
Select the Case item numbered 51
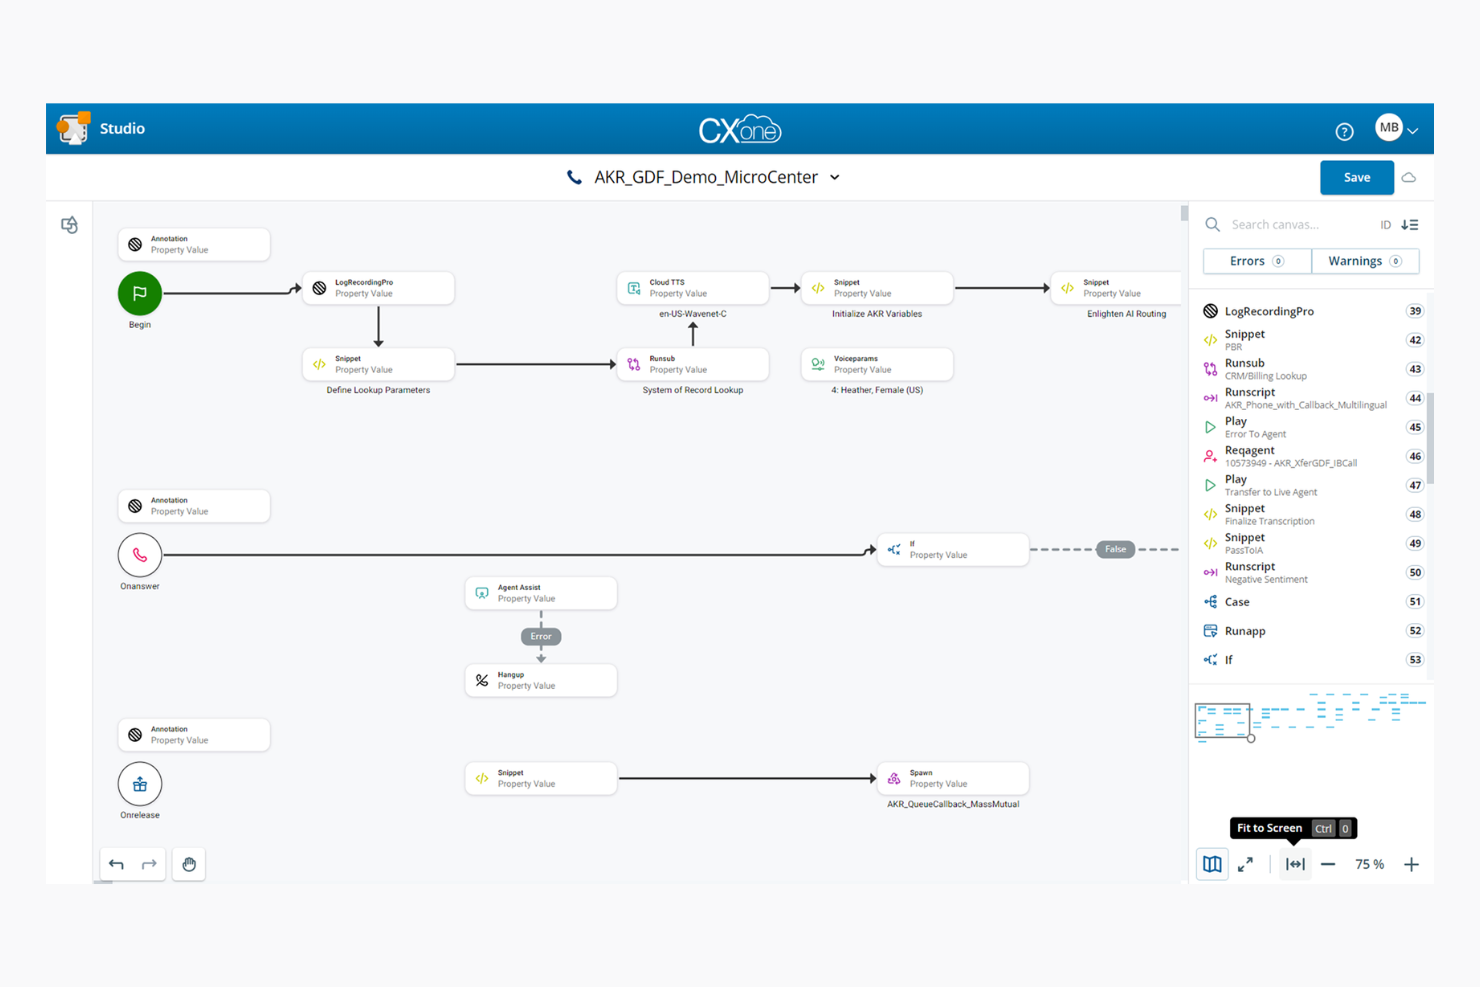tap(1312, 602)
